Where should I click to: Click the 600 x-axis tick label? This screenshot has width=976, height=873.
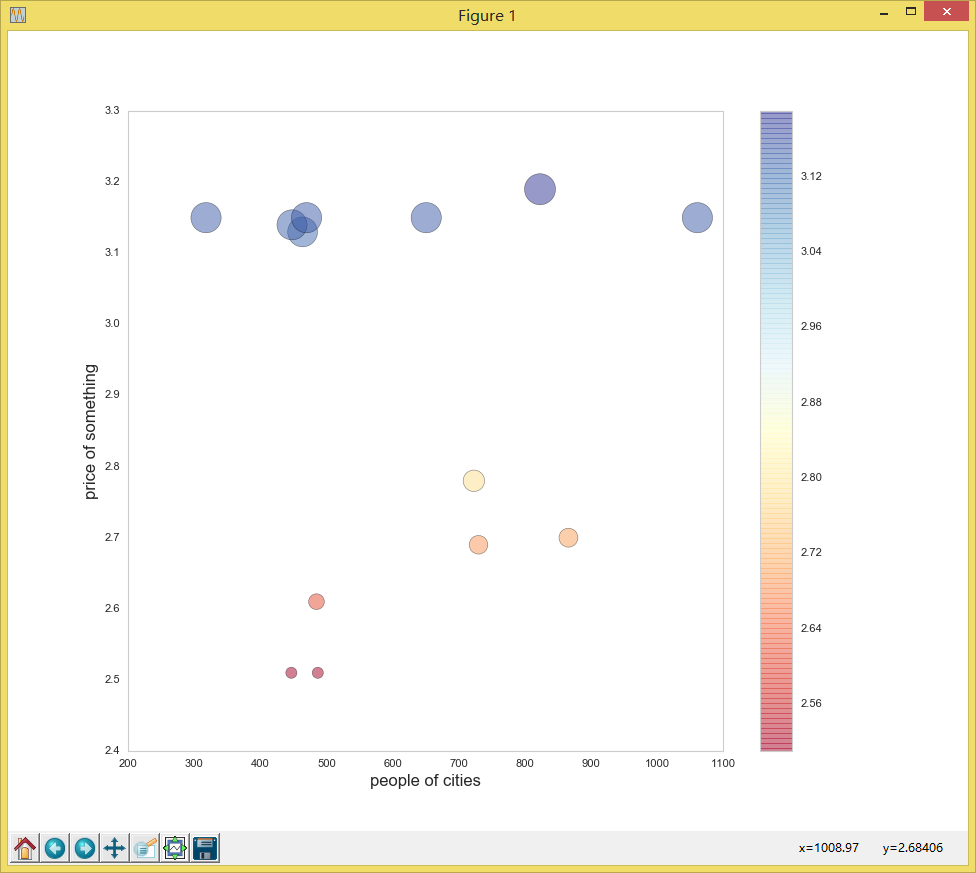(x=393, y=763)
